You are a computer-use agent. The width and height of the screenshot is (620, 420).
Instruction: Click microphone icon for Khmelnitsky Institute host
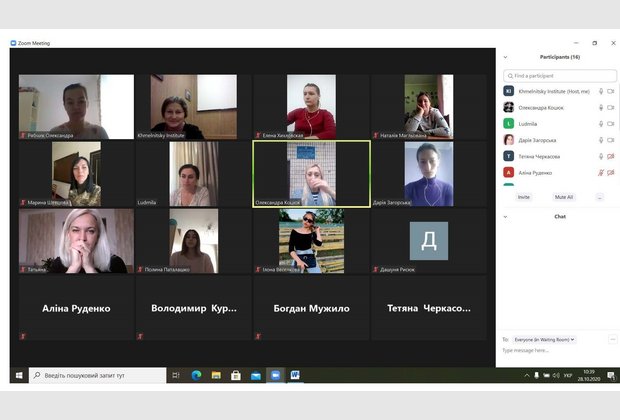(601, 91)
